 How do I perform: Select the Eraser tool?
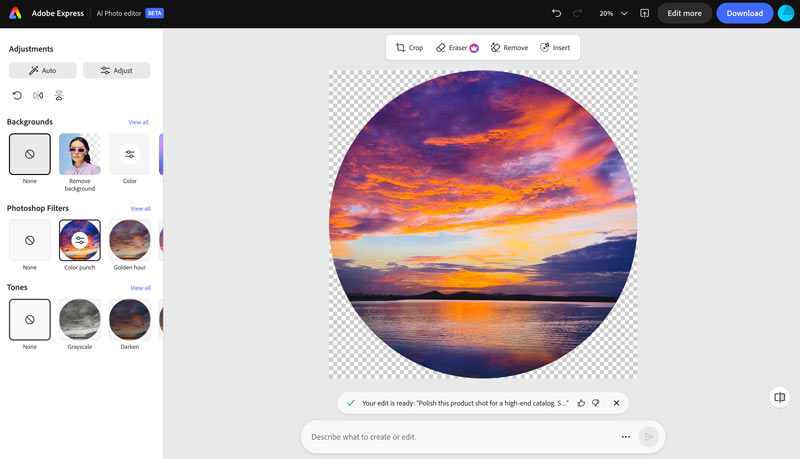tap(457, 47)
